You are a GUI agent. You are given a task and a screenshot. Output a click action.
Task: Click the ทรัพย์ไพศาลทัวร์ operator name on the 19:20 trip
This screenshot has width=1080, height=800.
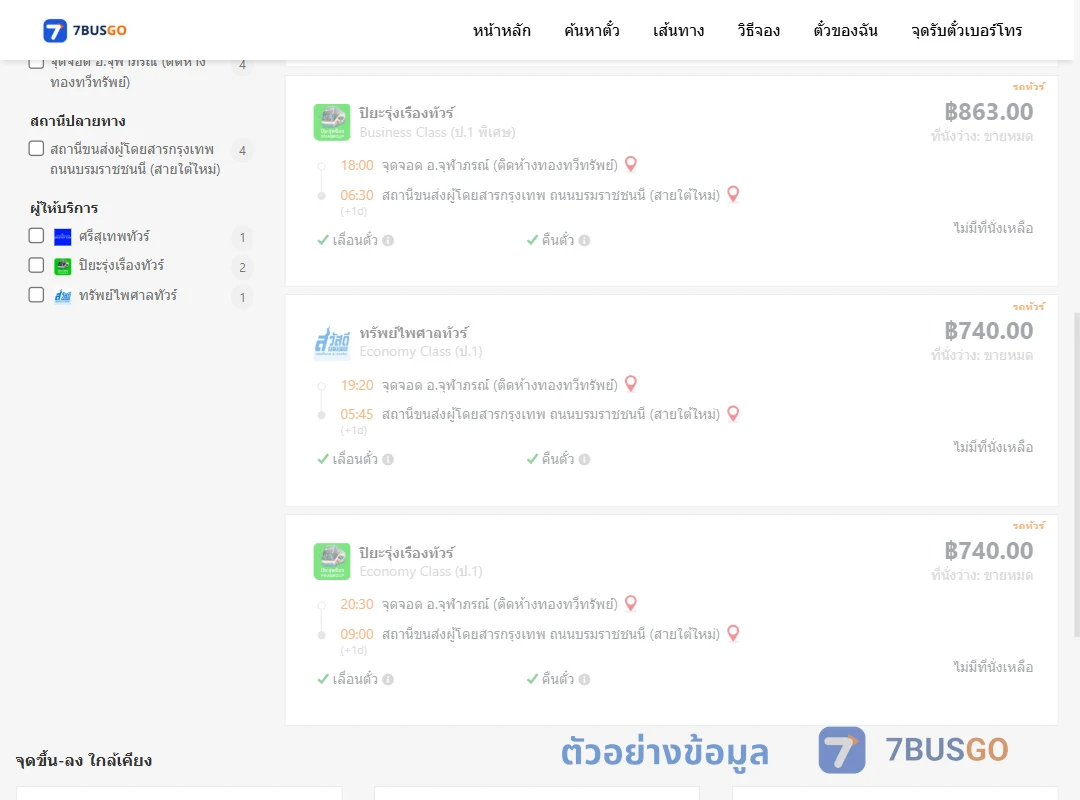[413, 332]
